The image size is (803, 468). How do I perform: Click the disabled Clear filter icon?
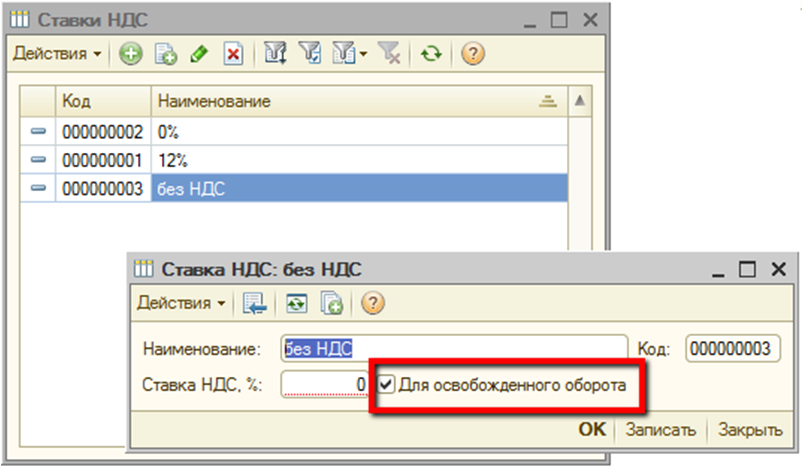[388, 54]
